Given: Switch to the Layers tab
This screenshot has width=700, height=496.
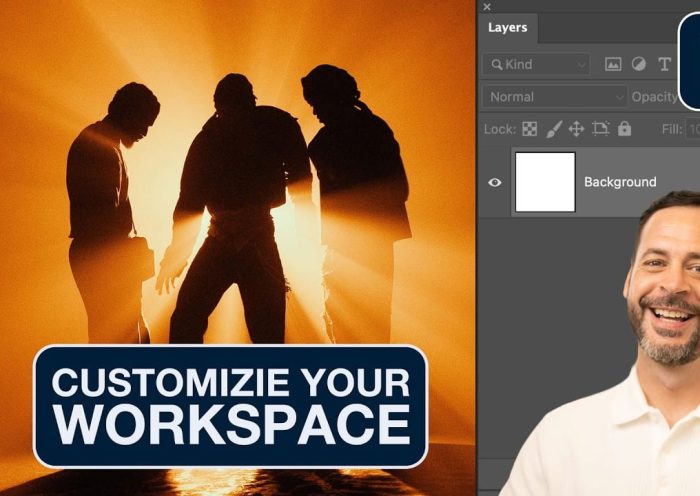Looking at the screenshot, I should pos(507,28).
